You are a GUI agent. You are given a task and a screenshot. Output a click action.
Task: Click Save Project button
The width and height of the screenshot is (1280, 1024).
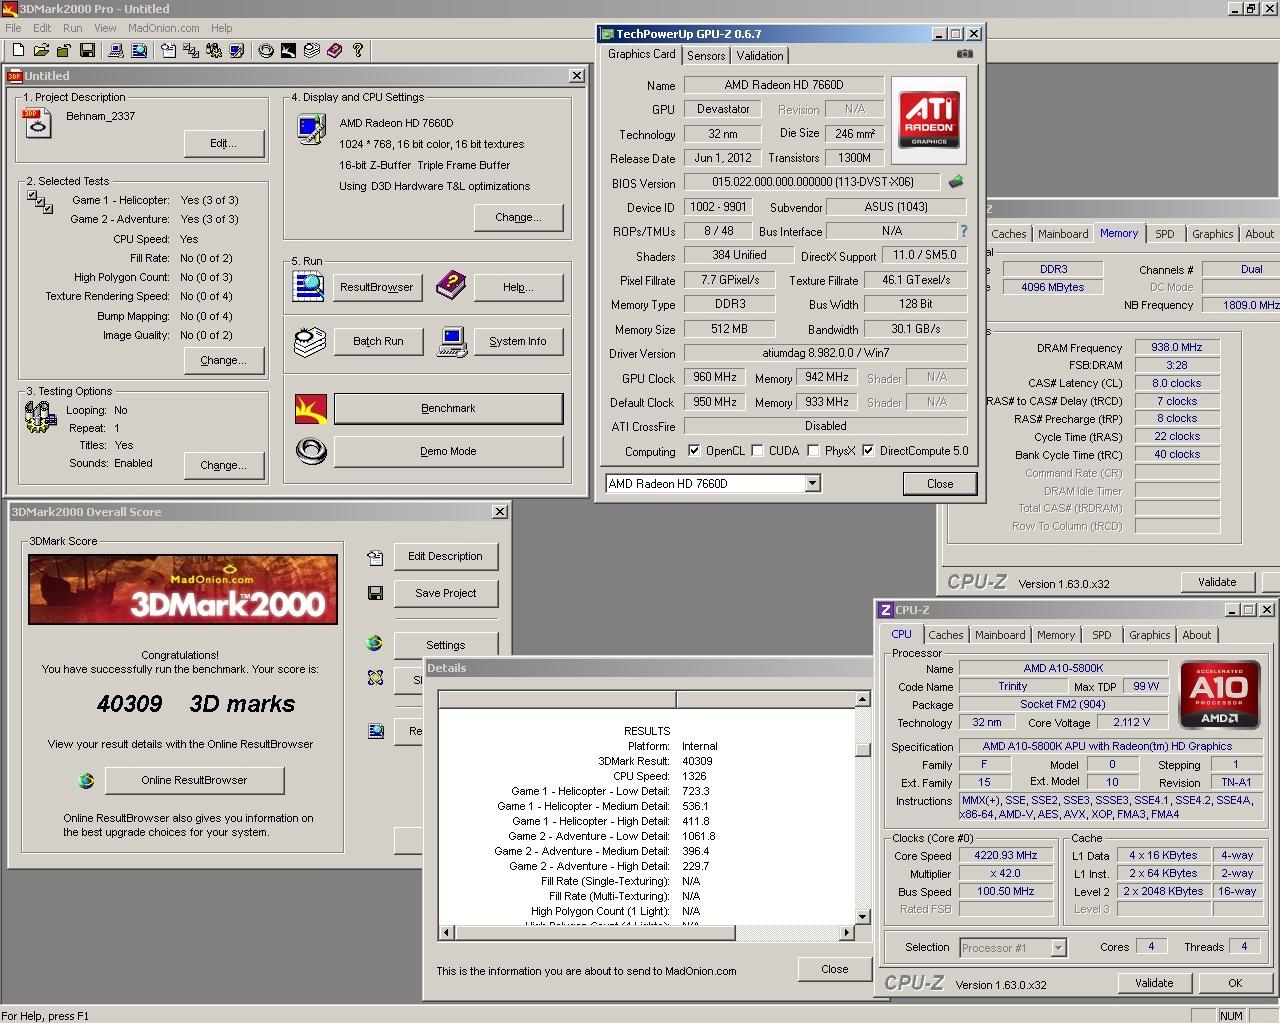[446, 593]
